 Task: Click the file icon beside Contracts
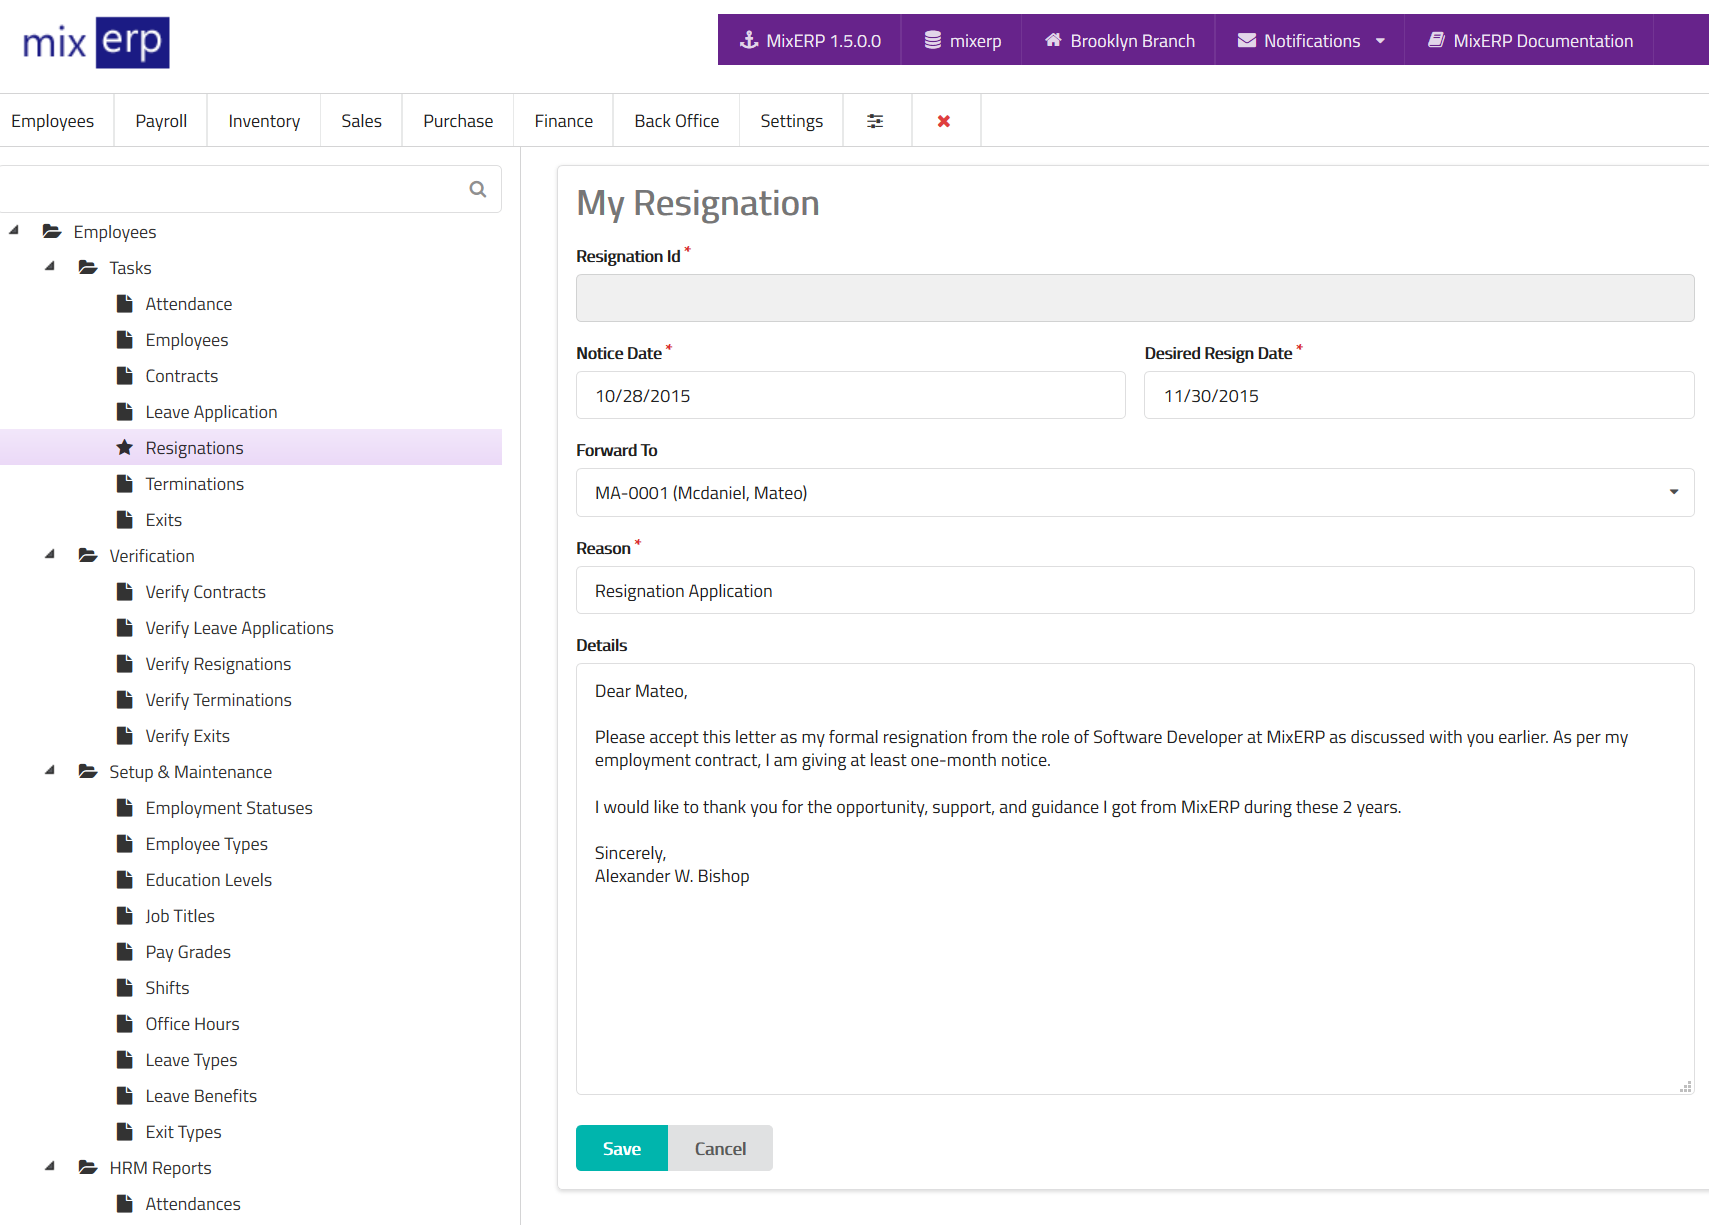125,375
